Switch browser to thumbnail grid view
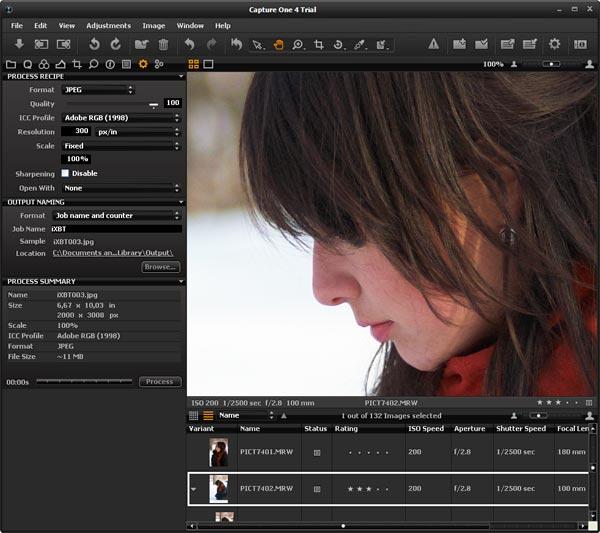600x533 pixels. pos(194,416)
